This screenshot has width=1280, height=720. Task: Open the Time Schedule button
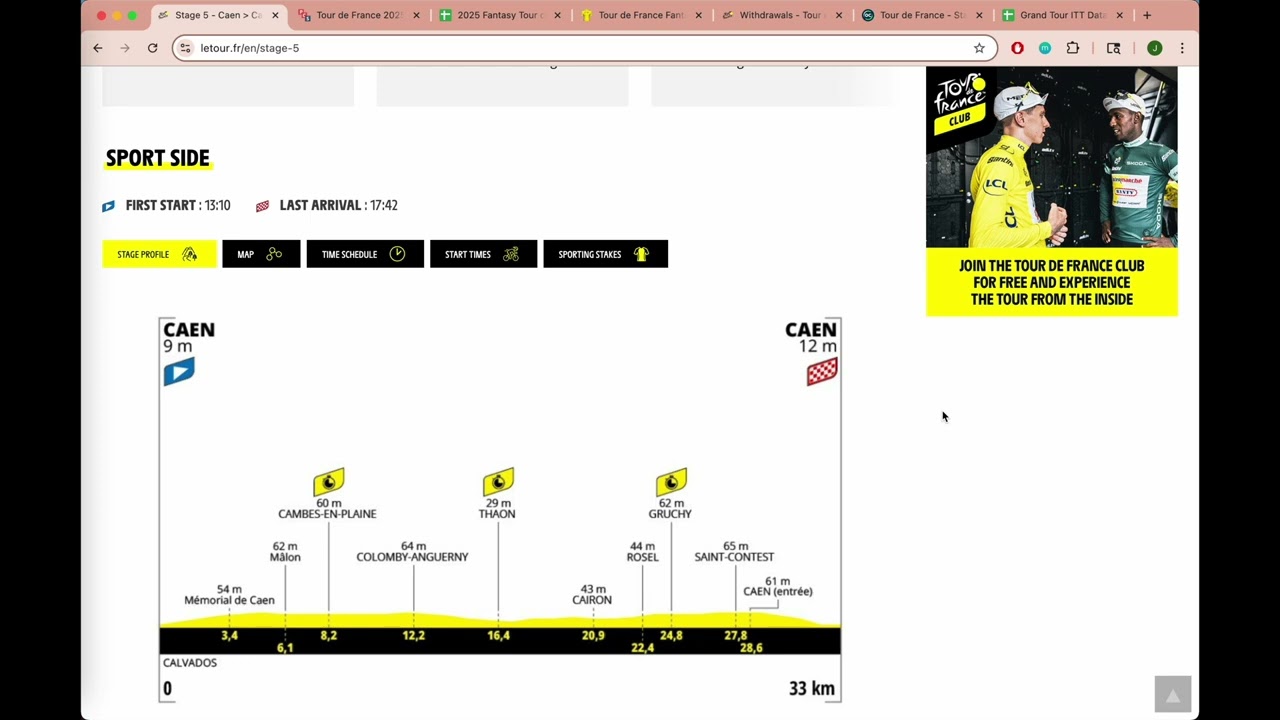coord(365,254)
